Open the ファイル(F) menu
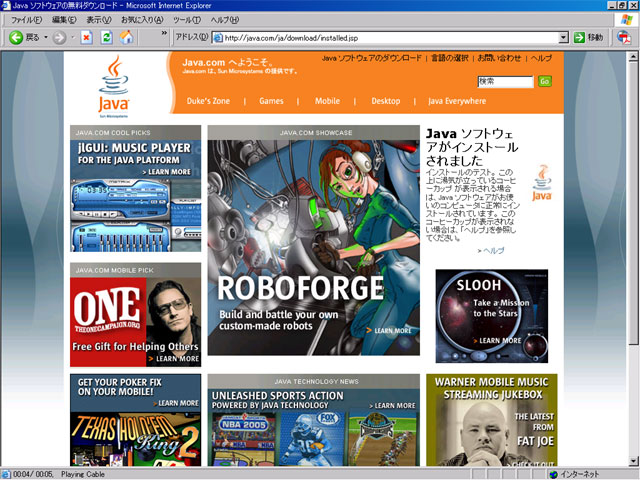 point(25,20)
